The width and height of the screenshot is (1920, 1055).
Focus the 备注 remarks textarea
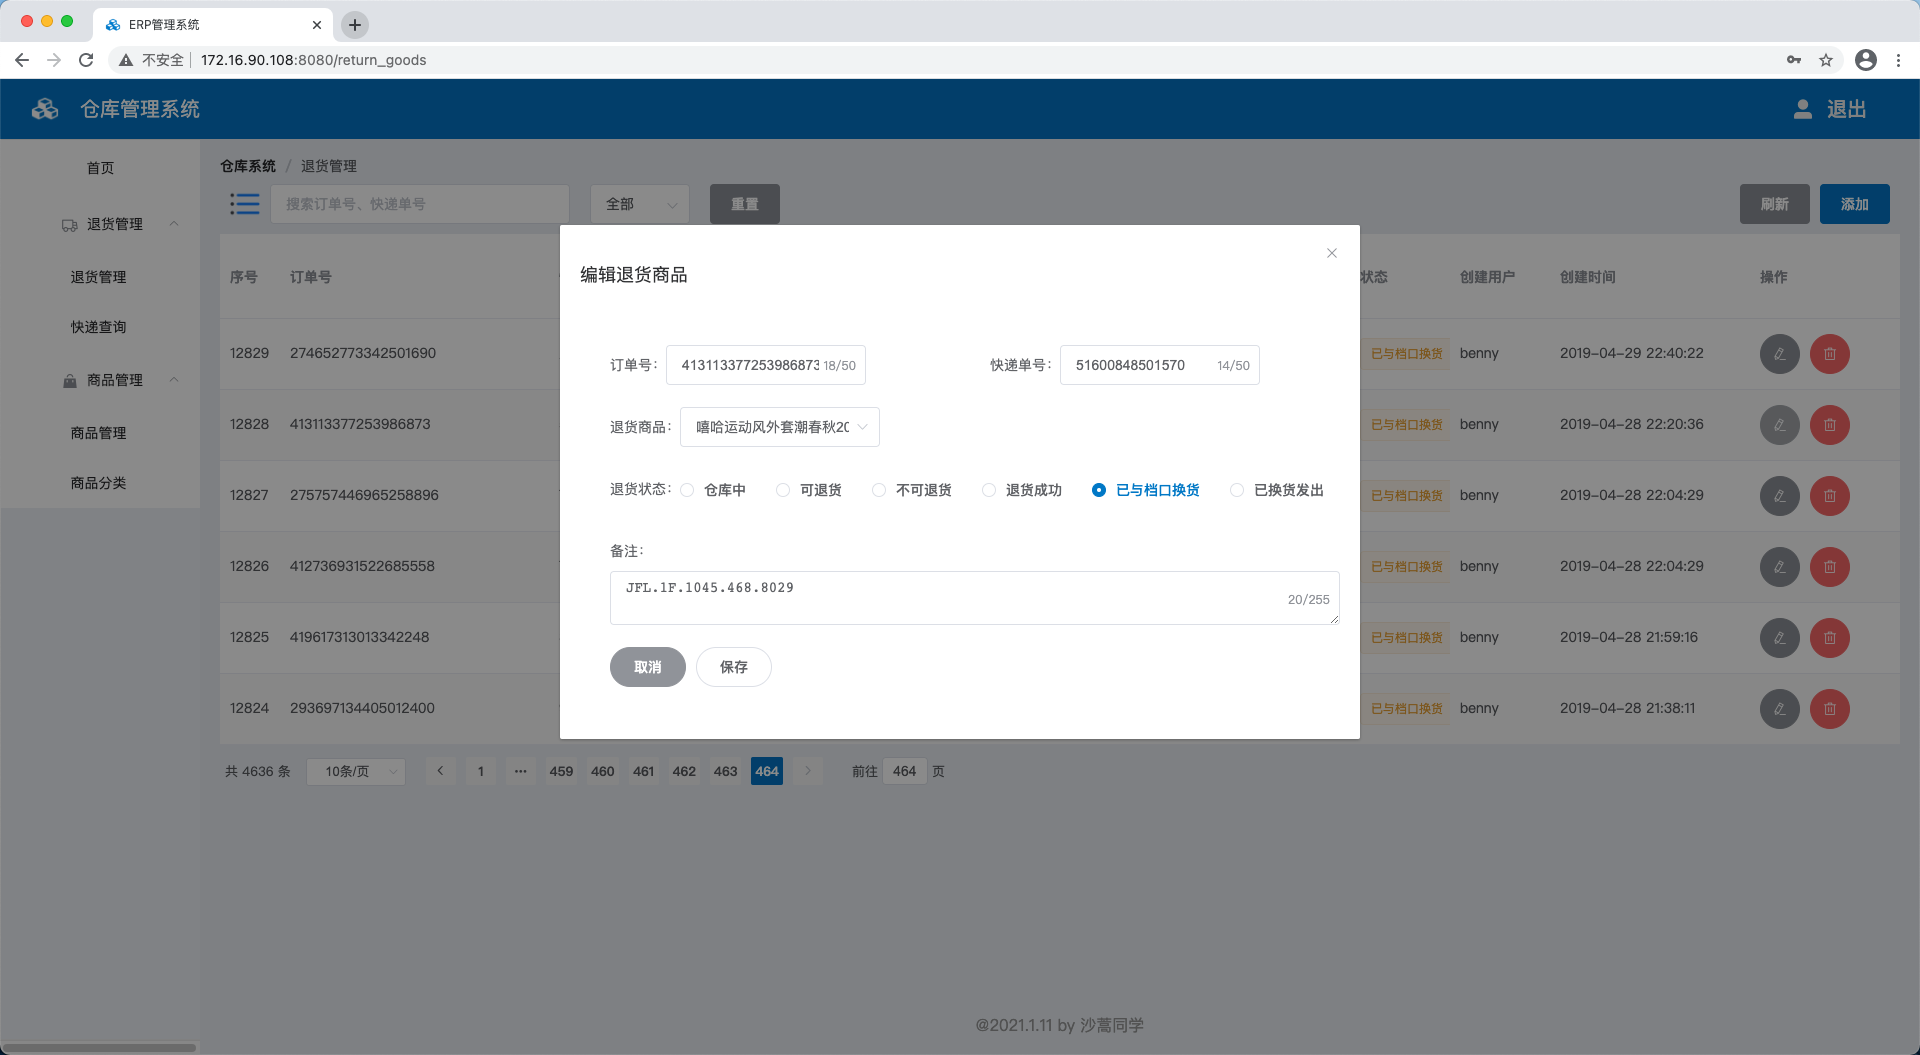(x=975, y=598)
